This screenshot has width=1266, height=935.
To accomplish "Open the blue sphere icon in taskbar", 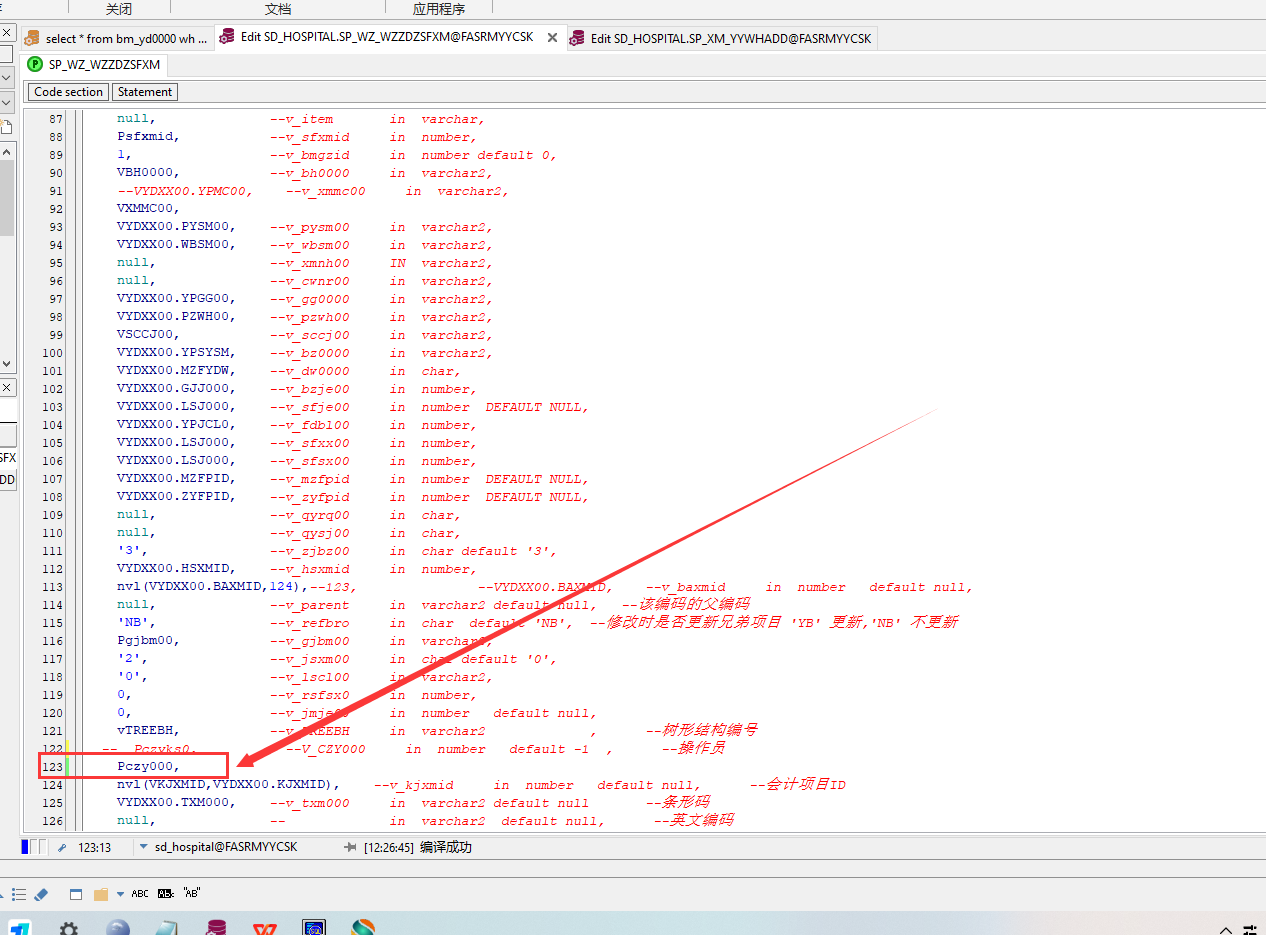I will [118, 928].
